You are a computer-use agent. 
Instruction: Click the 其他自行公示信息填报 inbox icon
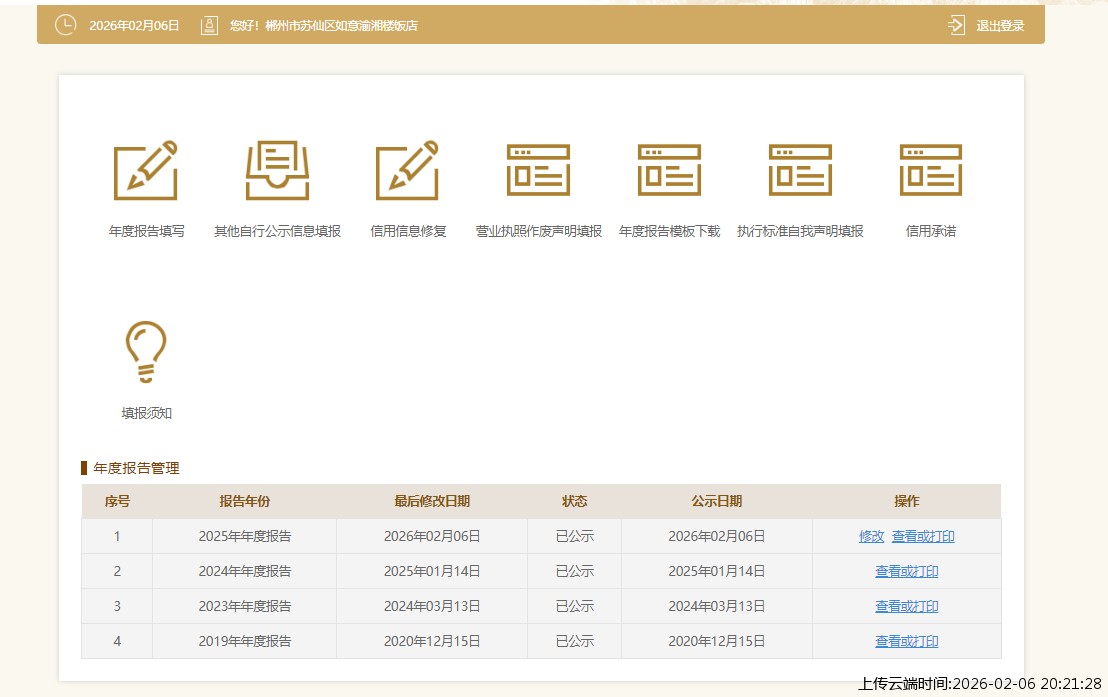click(x=277, y=170)
